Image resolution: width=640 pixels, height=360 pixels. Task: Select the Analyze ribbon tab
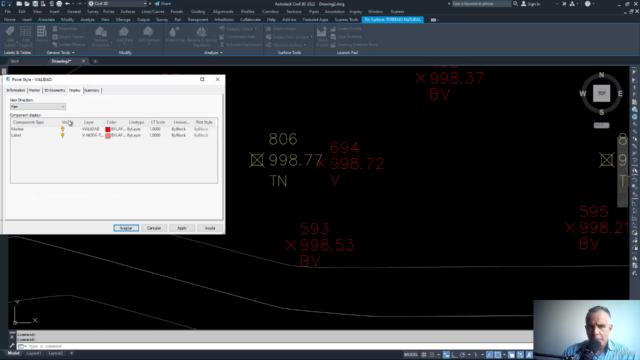pos(87,20)
